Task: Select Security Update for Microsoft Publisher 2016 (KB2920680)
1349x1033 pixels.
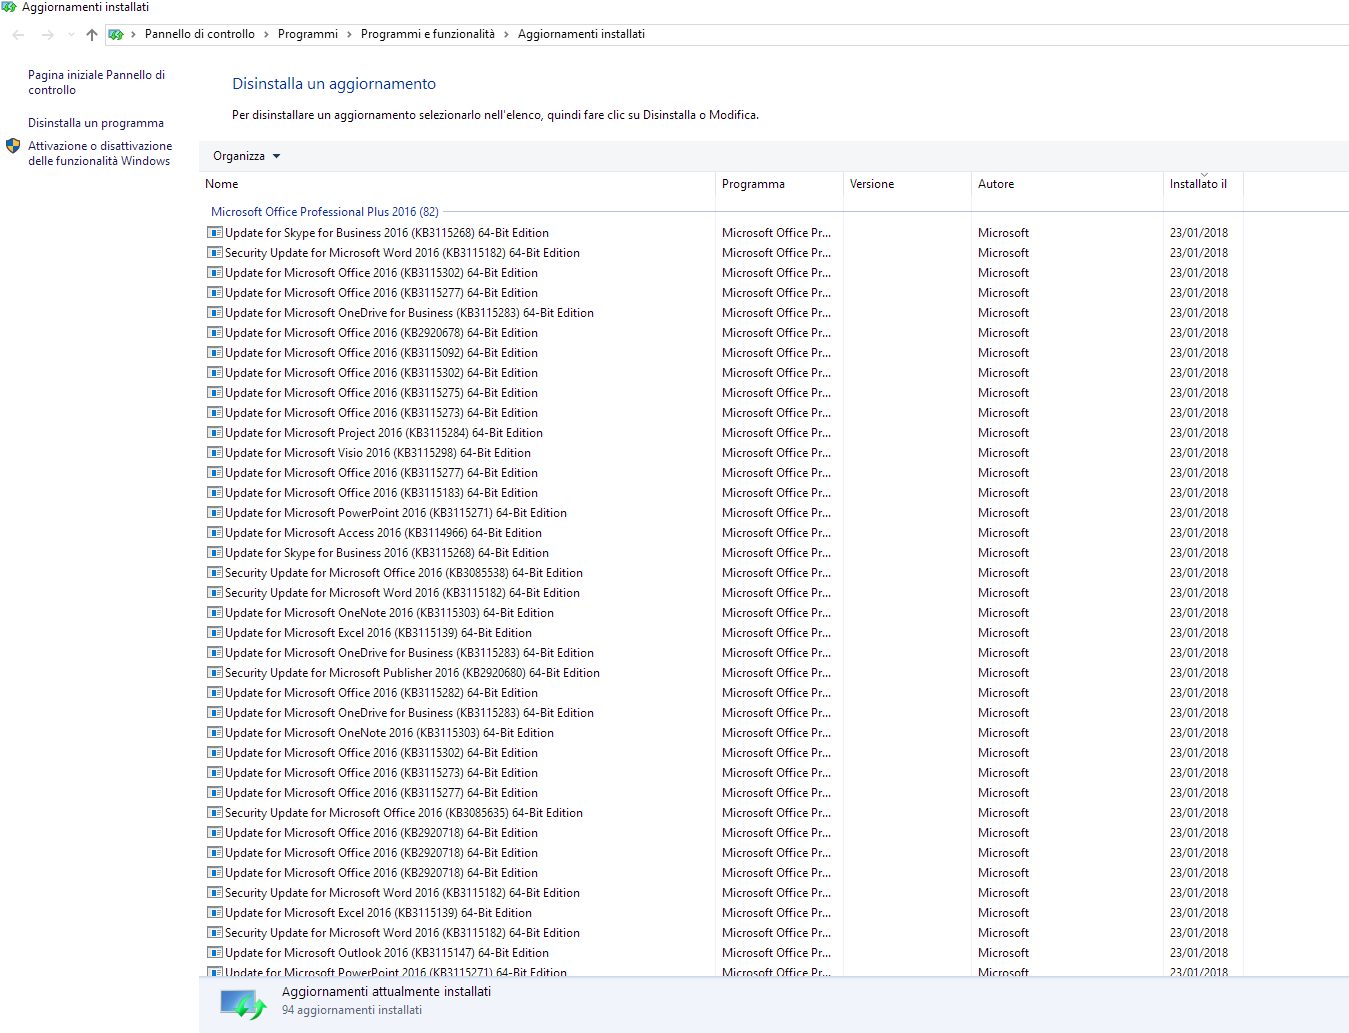Action: (721, 673)
